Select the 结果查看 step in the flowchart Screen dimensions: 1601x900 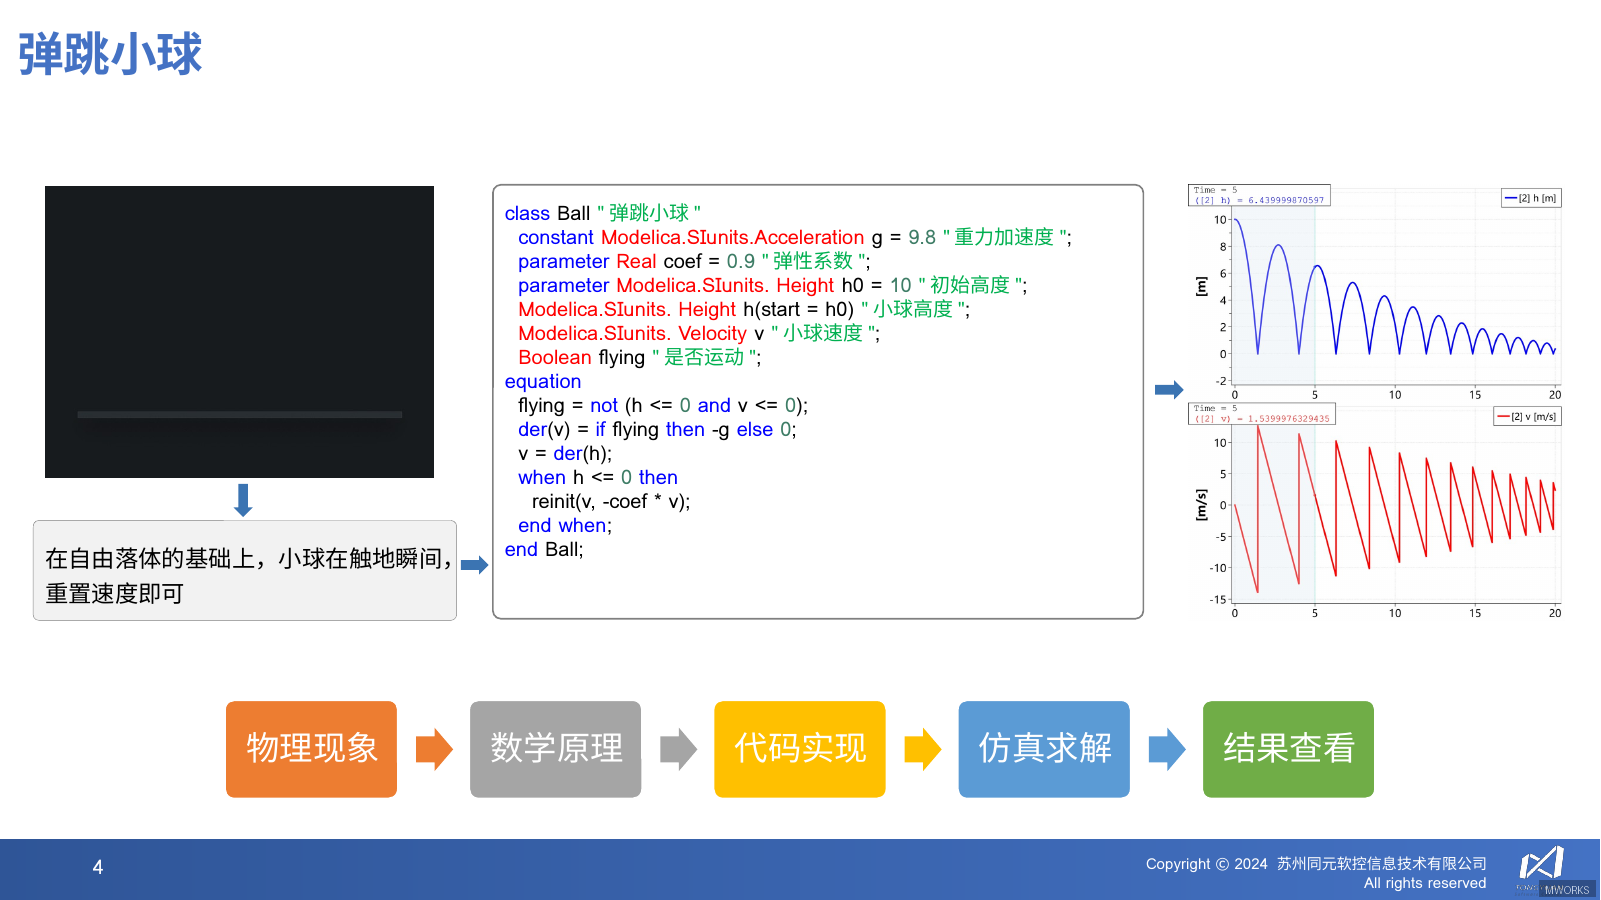[x=1288, y=749]
